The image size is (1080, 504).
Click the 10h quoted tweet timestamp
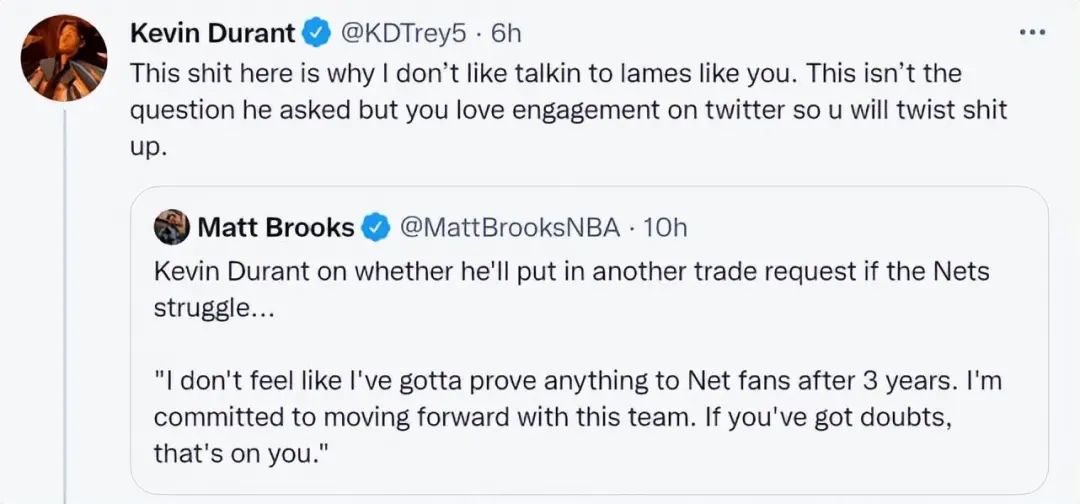click(665, 228)
